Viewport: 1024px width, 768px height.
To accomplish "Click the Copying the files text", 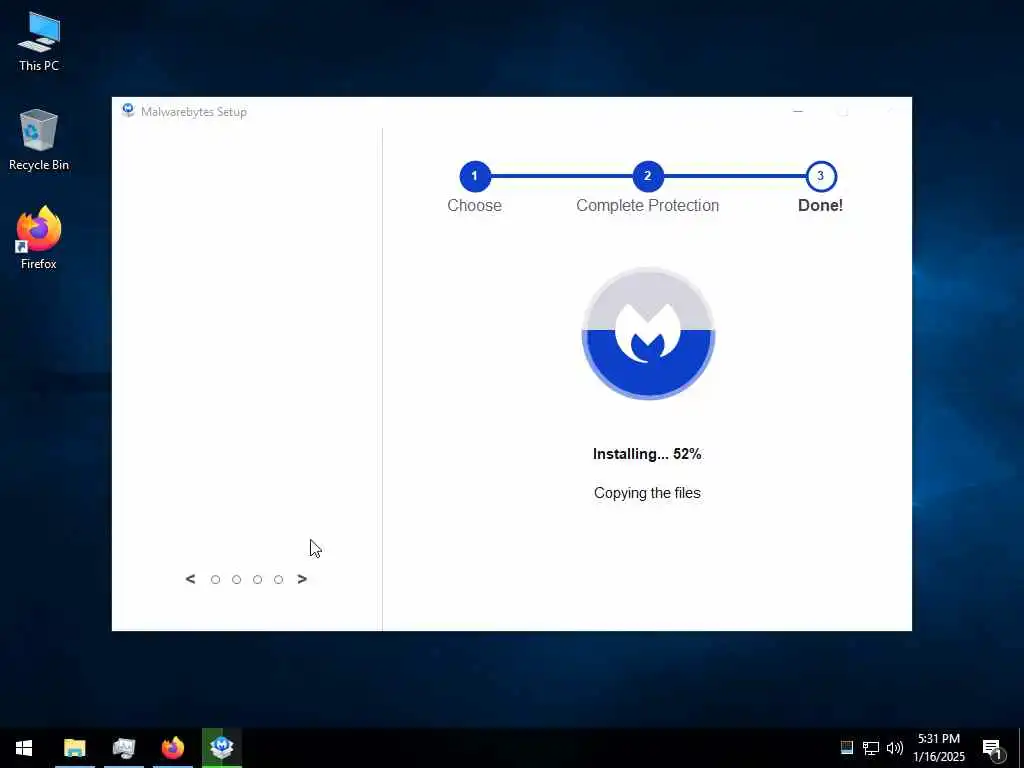I will tap(647, 493).
